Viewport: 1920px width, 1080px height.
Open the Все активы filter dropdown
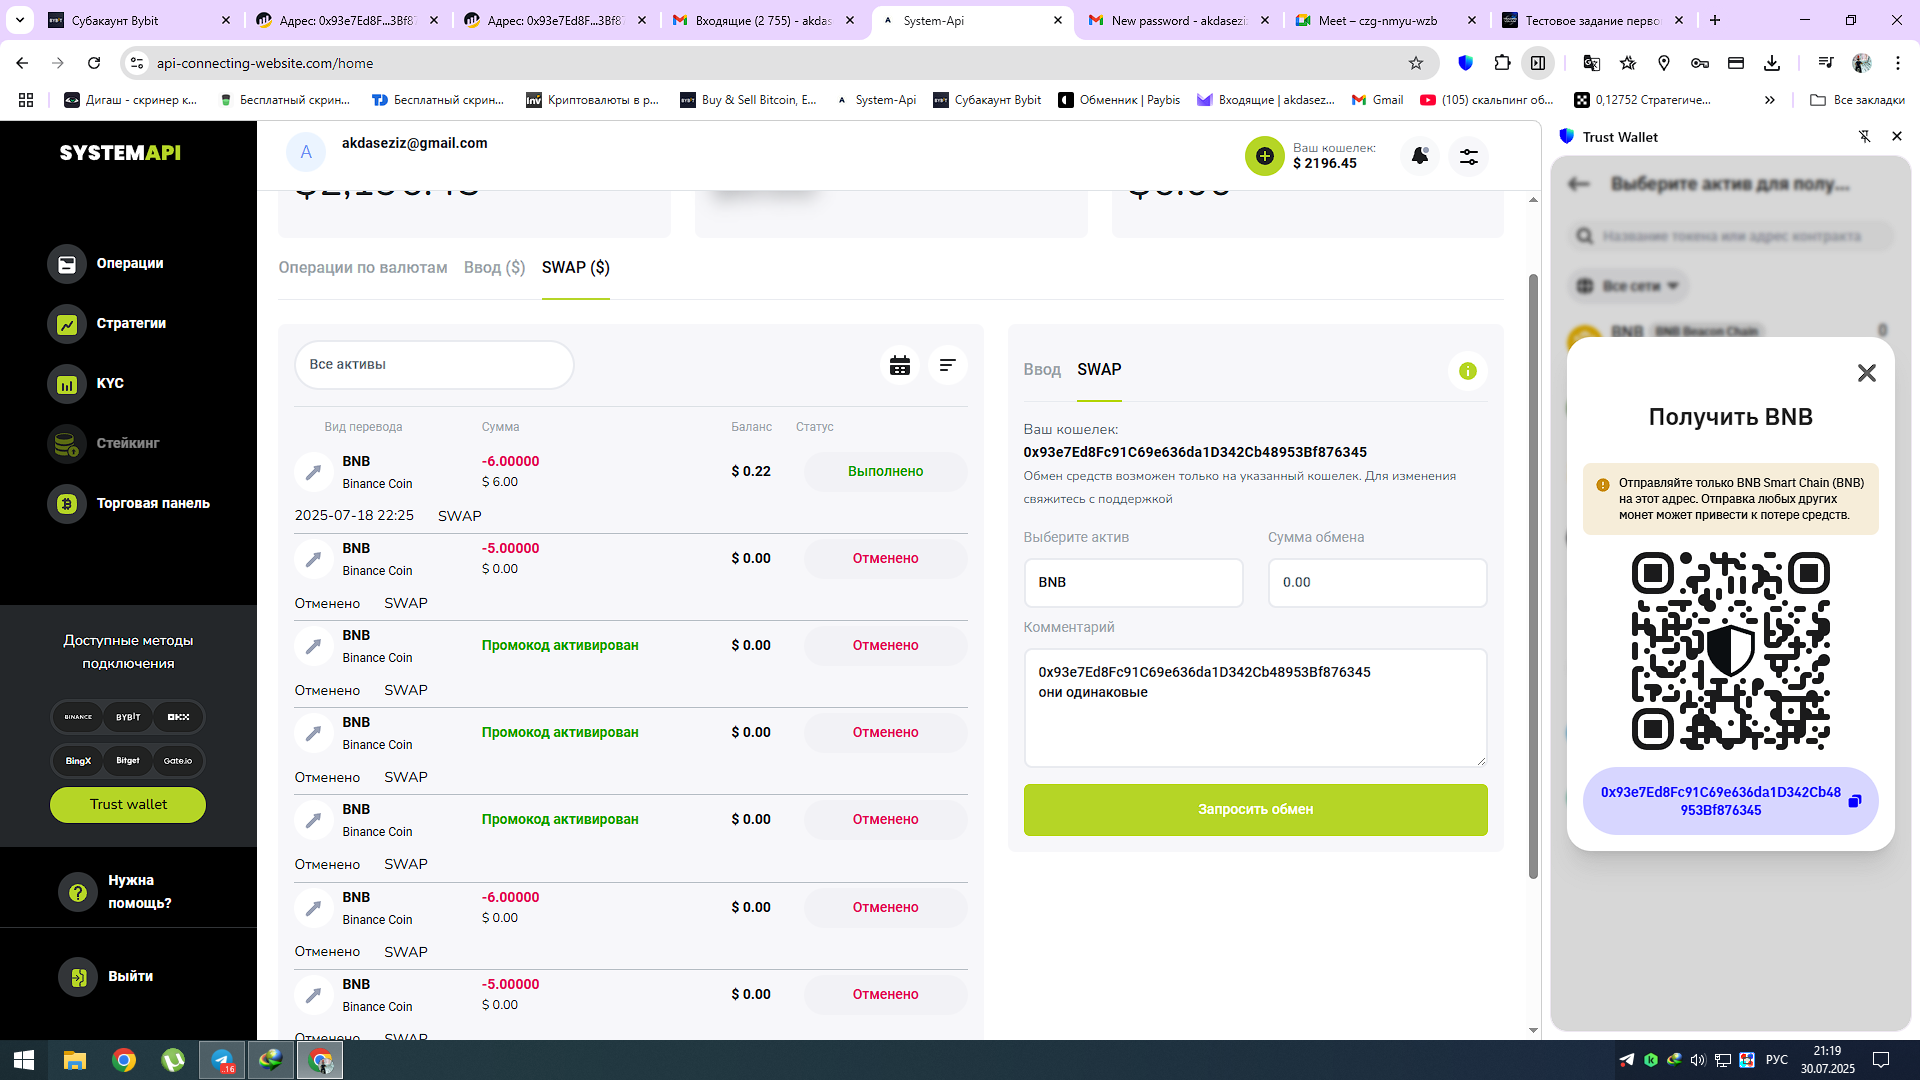pyautogui.click(x=434, y=365)
